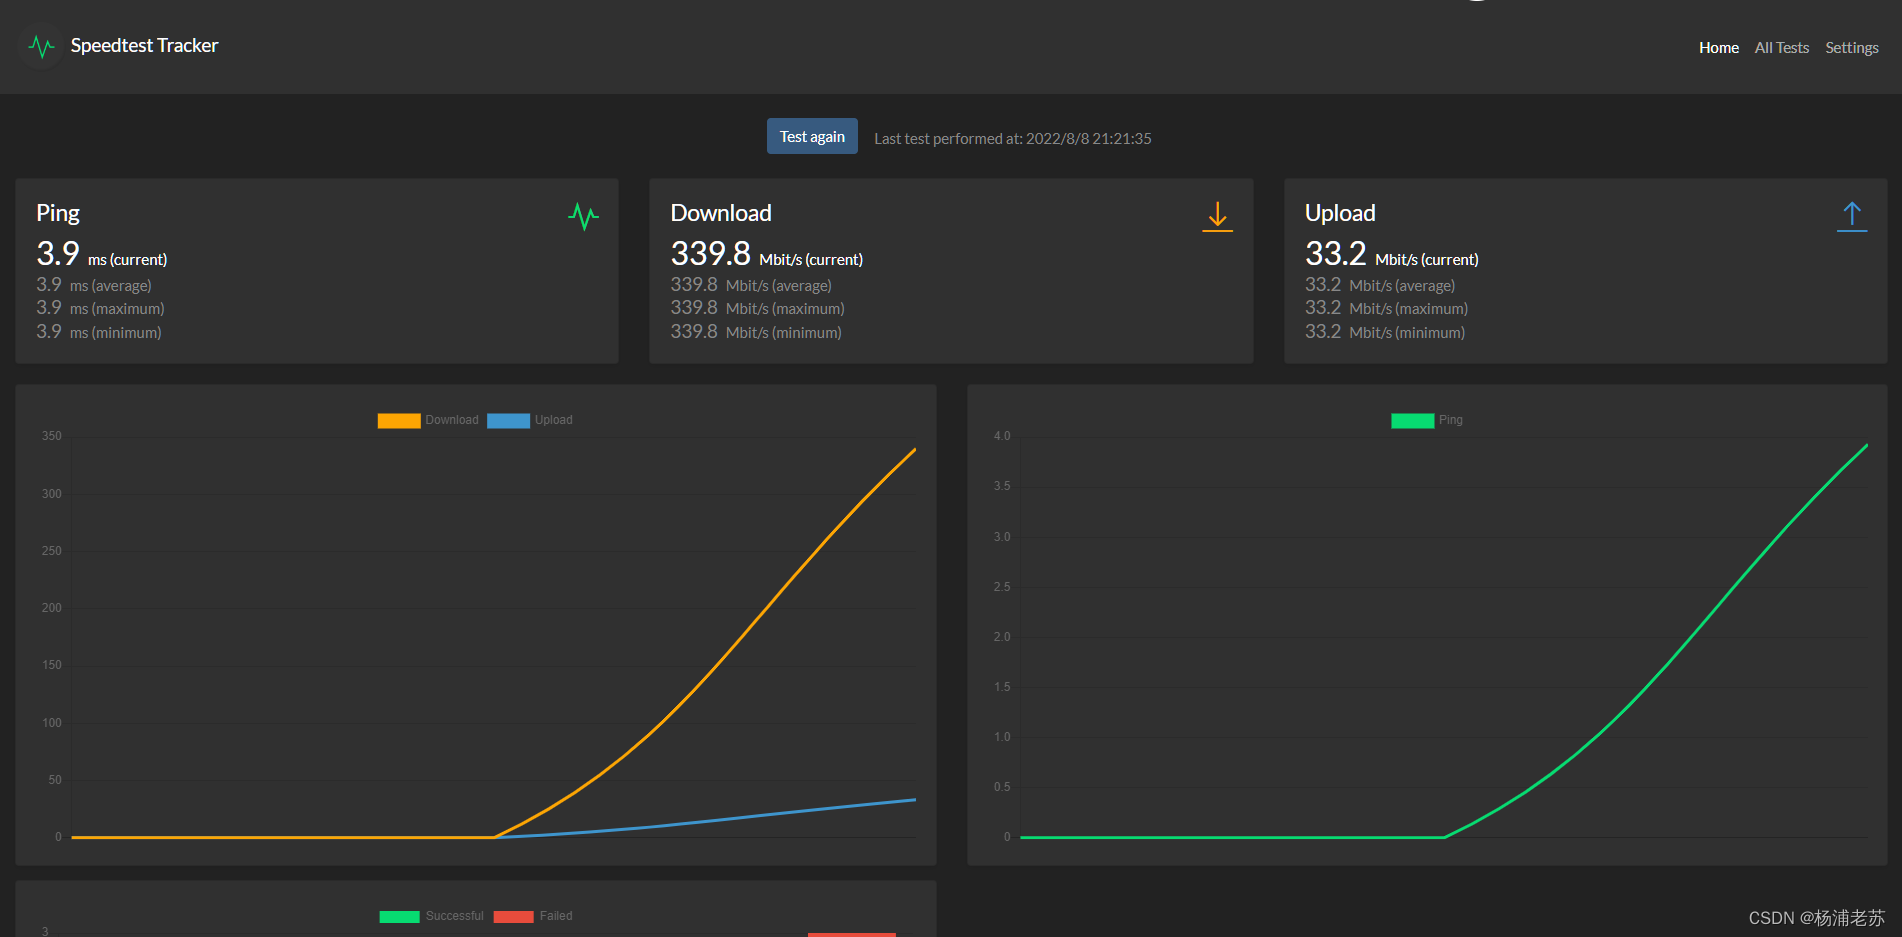Screen dimensions: 1902x937
Task: Click the Ping card heading
Action: [x=58, y=213]
